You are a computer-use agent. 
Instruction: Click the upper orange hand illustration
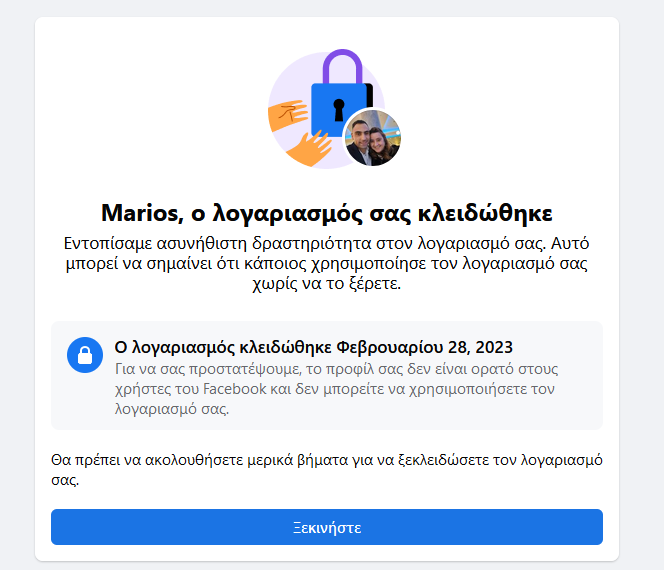point(288,114)
